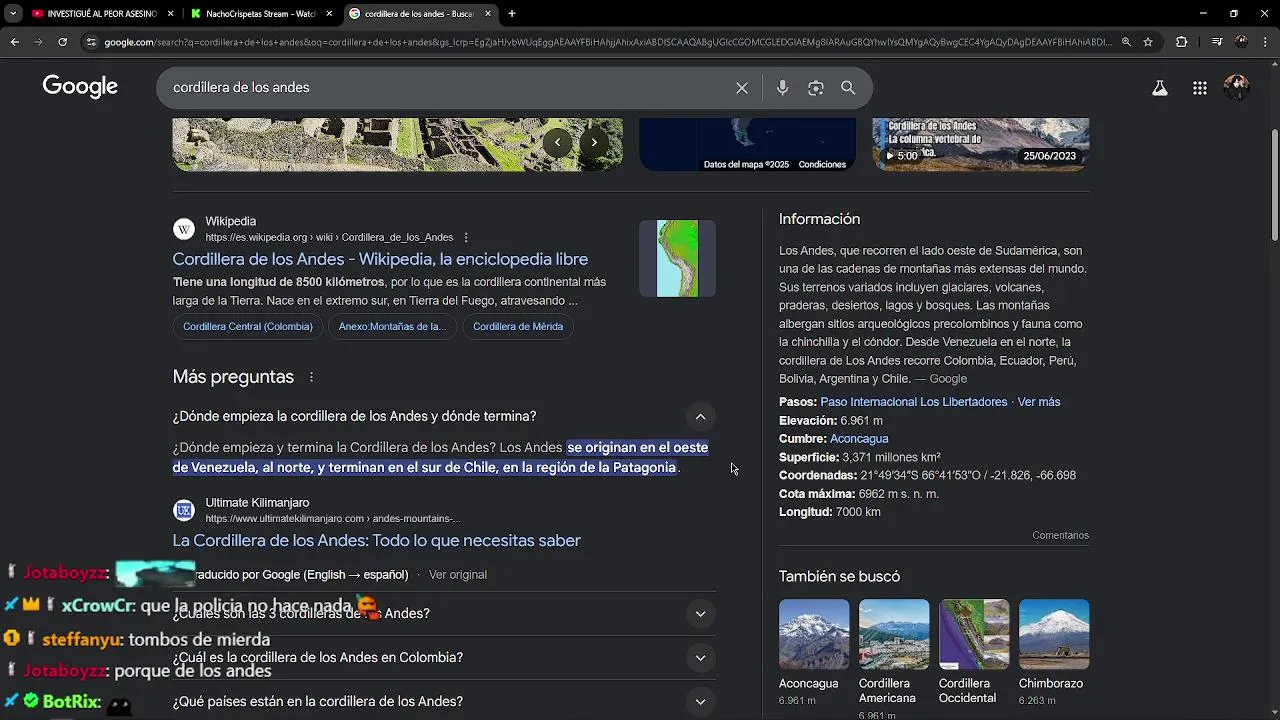The width and height of the screenshot is (1280, 720).
Task: Show next image in carousel
Action: (x=594, y=142)
